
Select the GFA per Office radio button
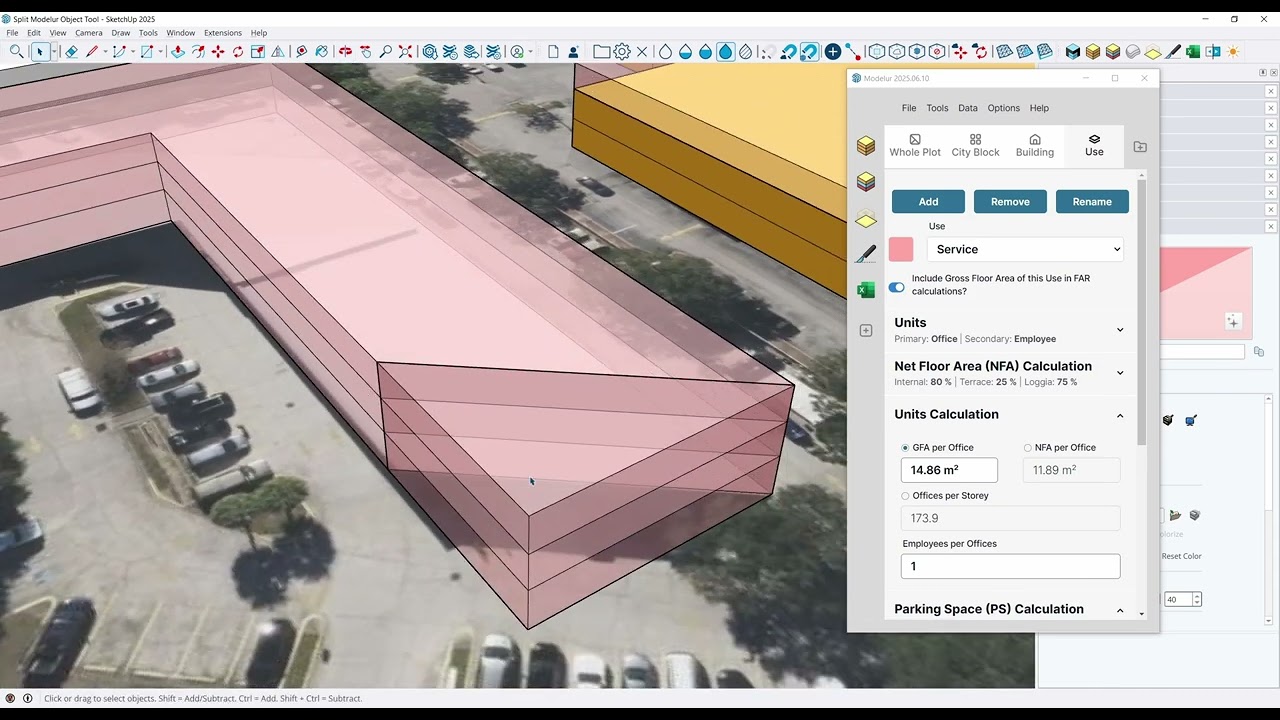[905, 448]
